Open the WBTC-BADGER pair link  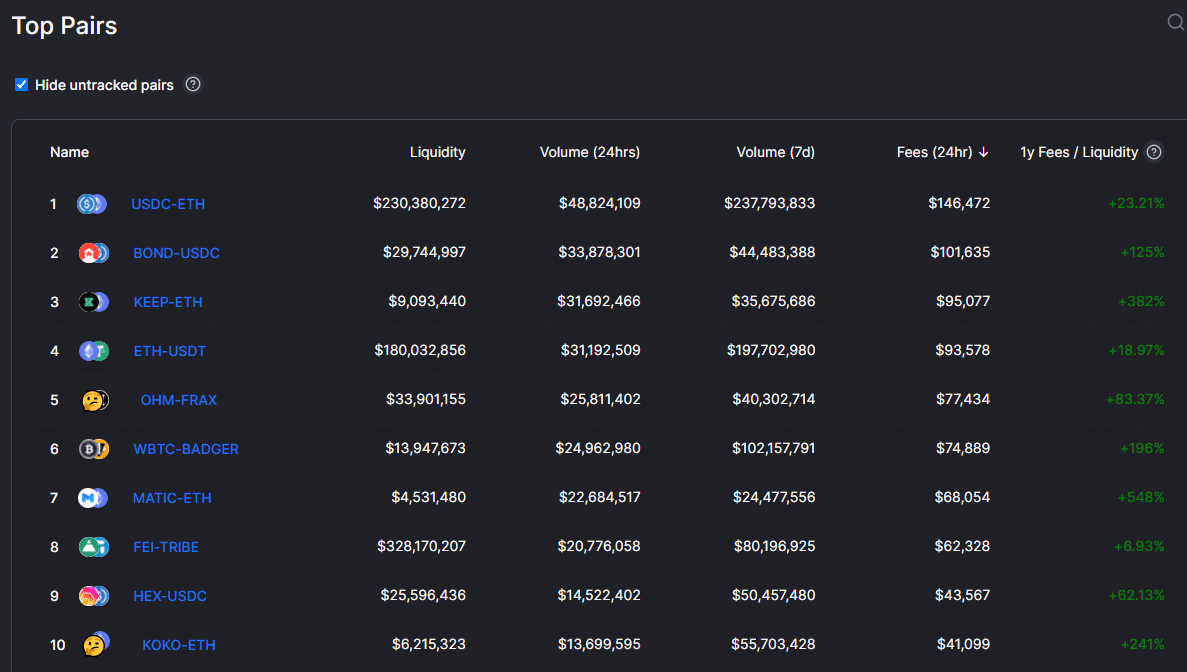186,449
